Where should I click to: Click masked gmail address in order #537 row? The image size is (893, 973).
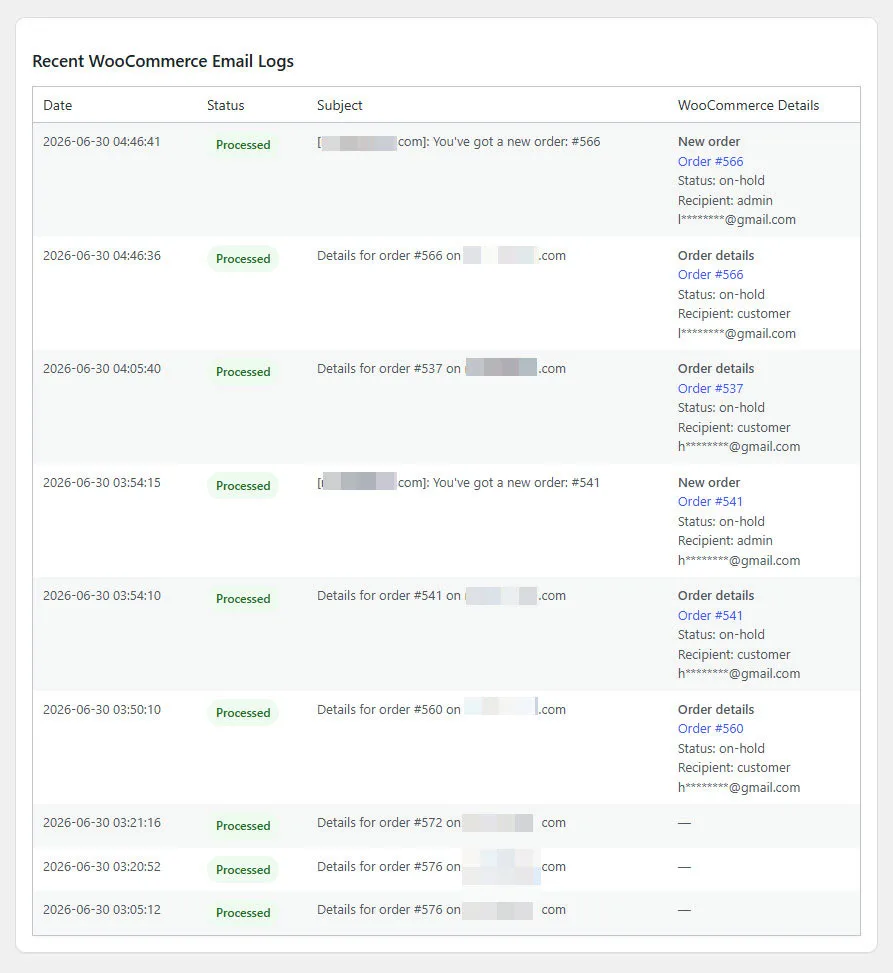738,447
